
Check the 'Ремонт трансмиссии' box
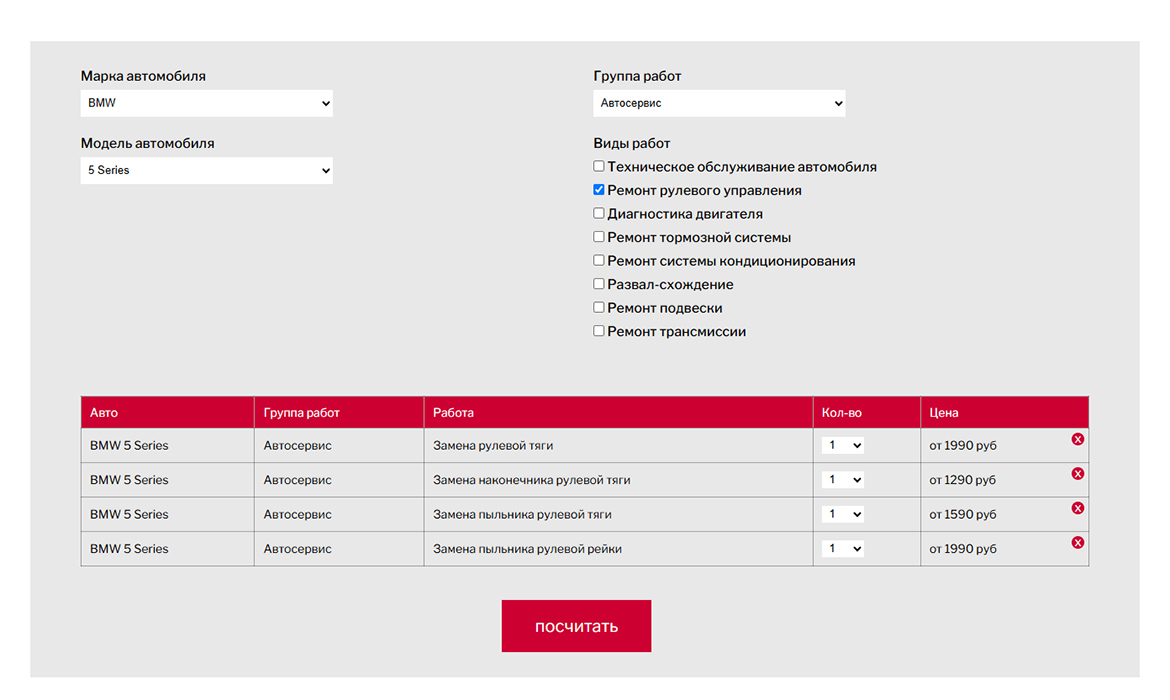(x=598, y=331)
